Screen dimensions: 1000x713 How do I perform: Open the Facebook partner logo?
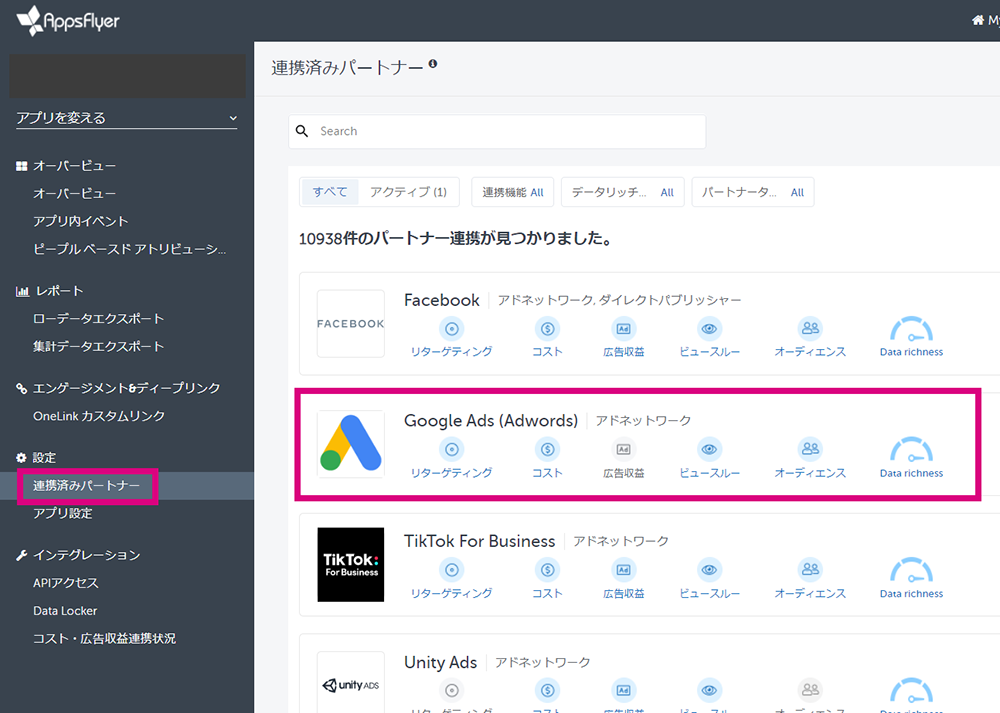tap(351, 323)
